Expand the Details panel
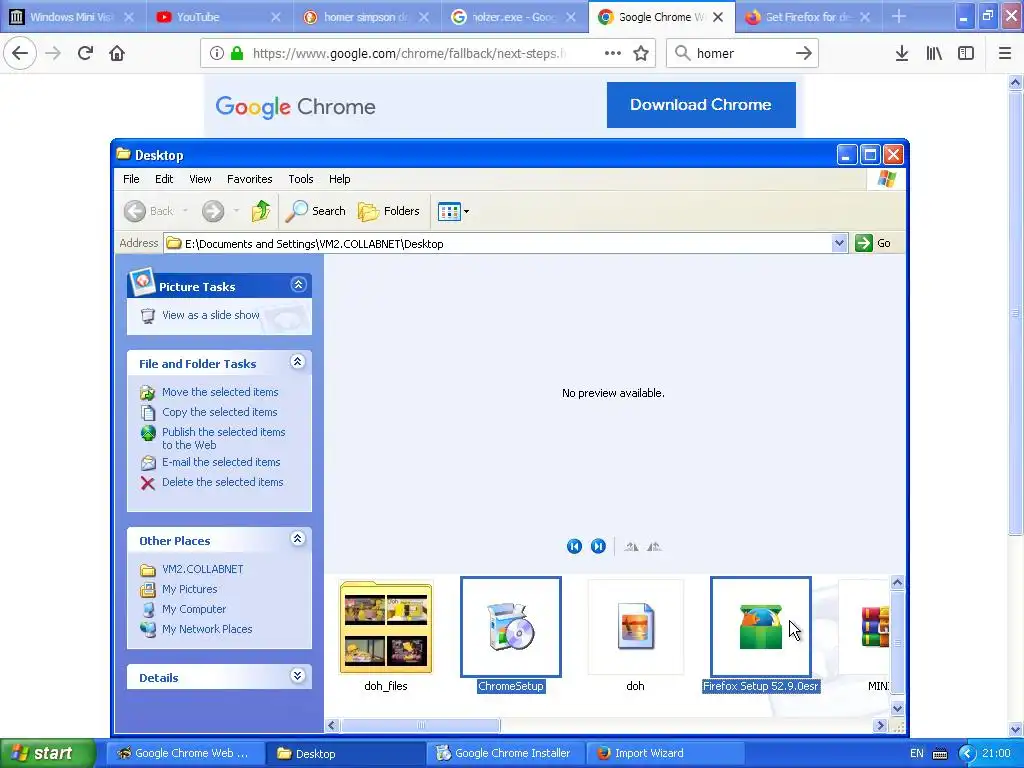The height and width of the screenshot is (768, 1024). tap(298, 676)
